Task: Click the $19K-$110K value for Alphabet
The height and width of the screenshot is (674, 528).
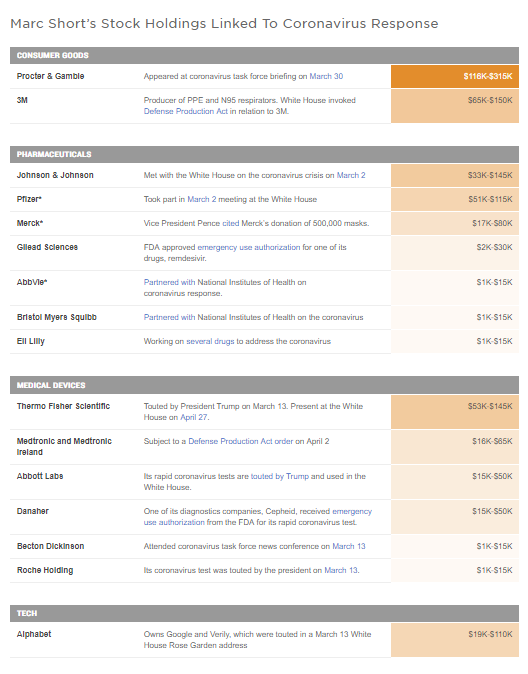Action: click(491, 634)
